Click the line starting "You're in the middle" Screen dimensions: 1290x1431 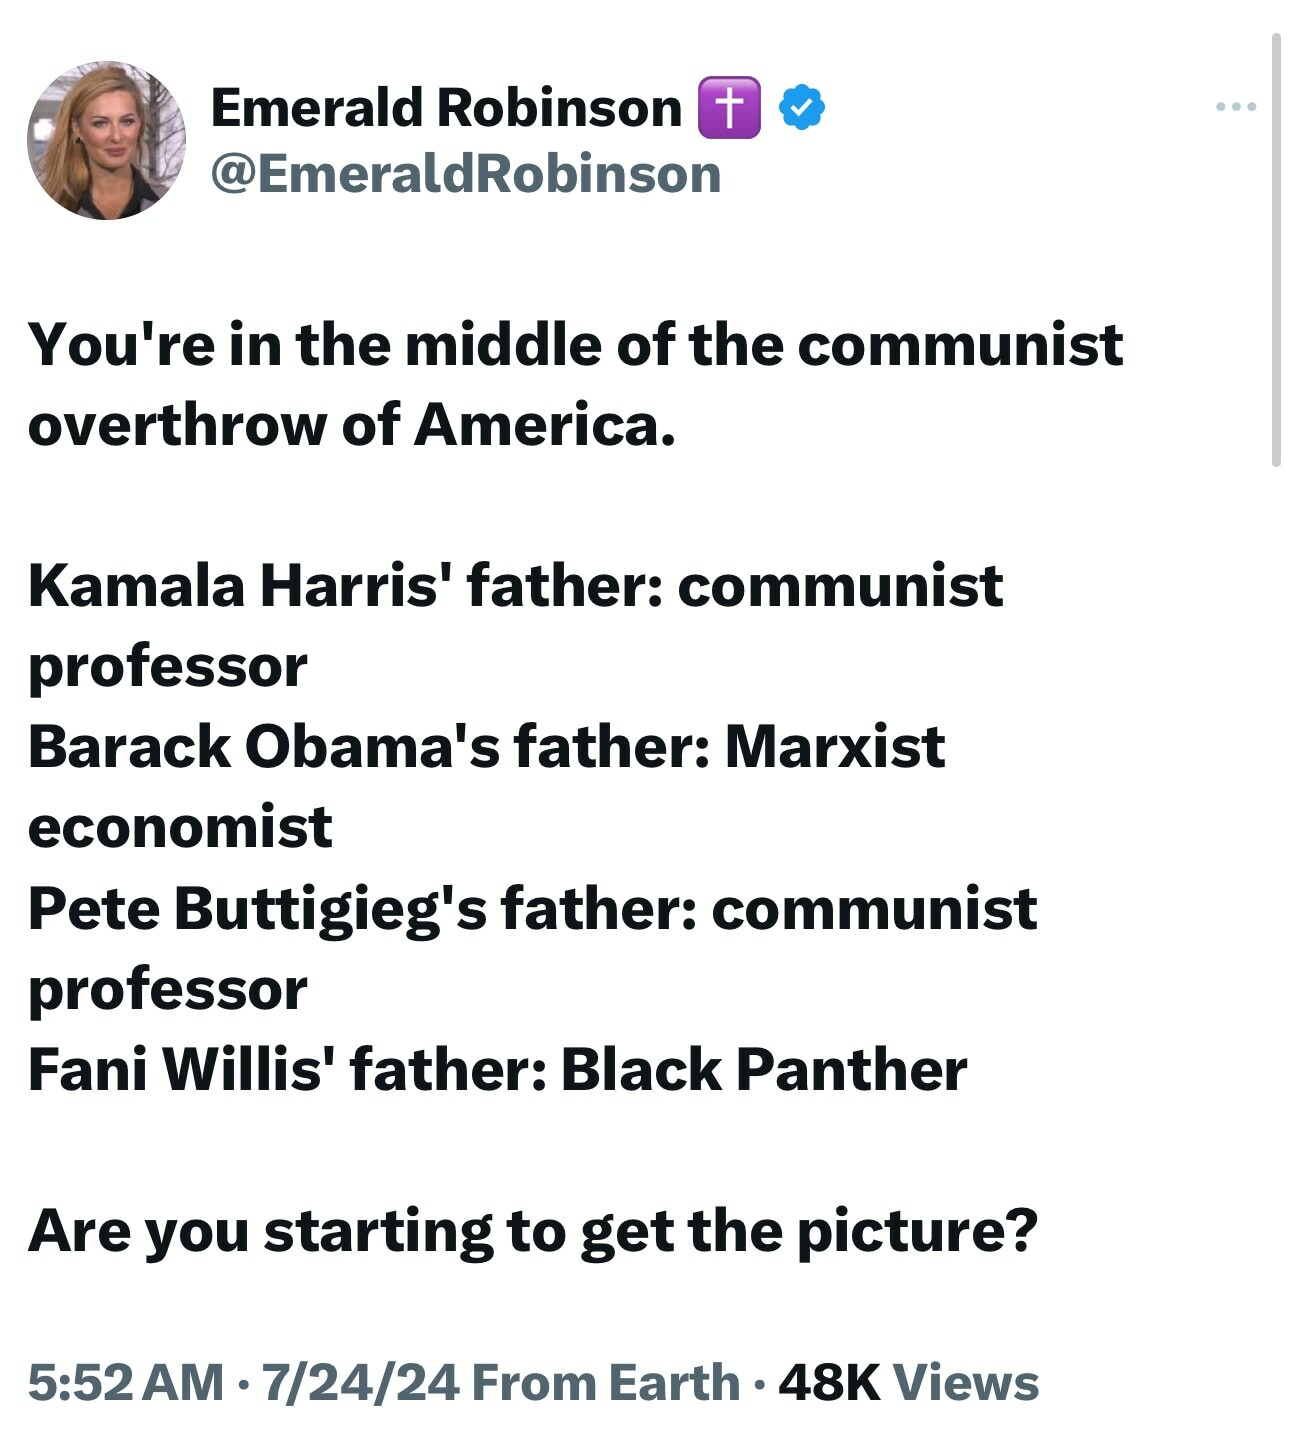pos(575,345)
